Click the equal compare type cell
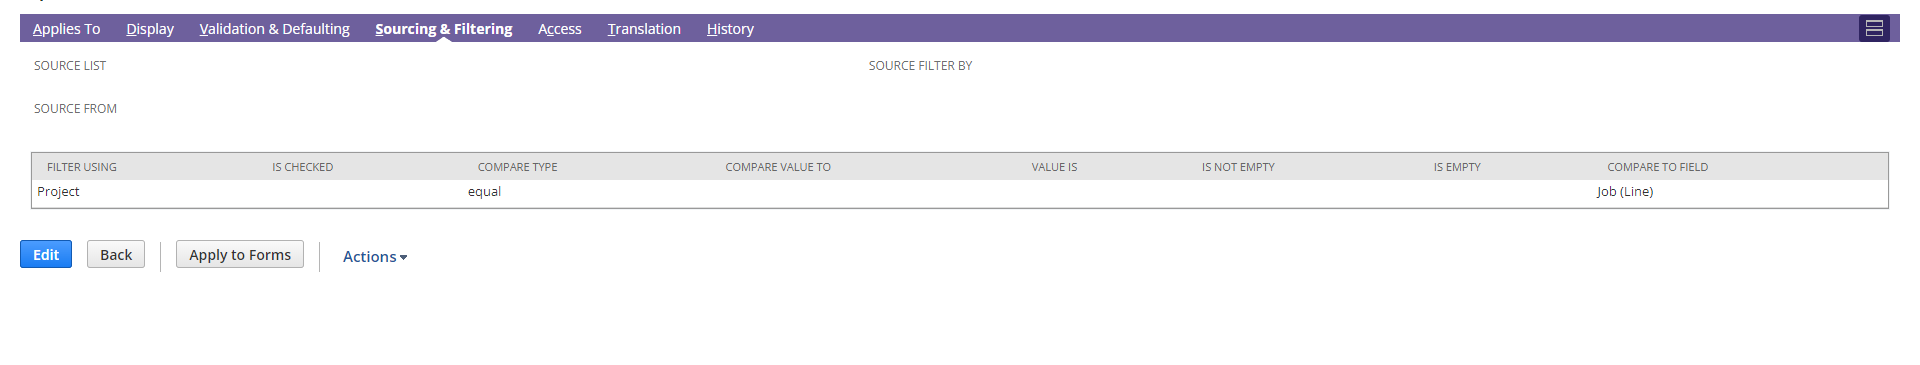Screen dimensions: 1920x365 484,192
